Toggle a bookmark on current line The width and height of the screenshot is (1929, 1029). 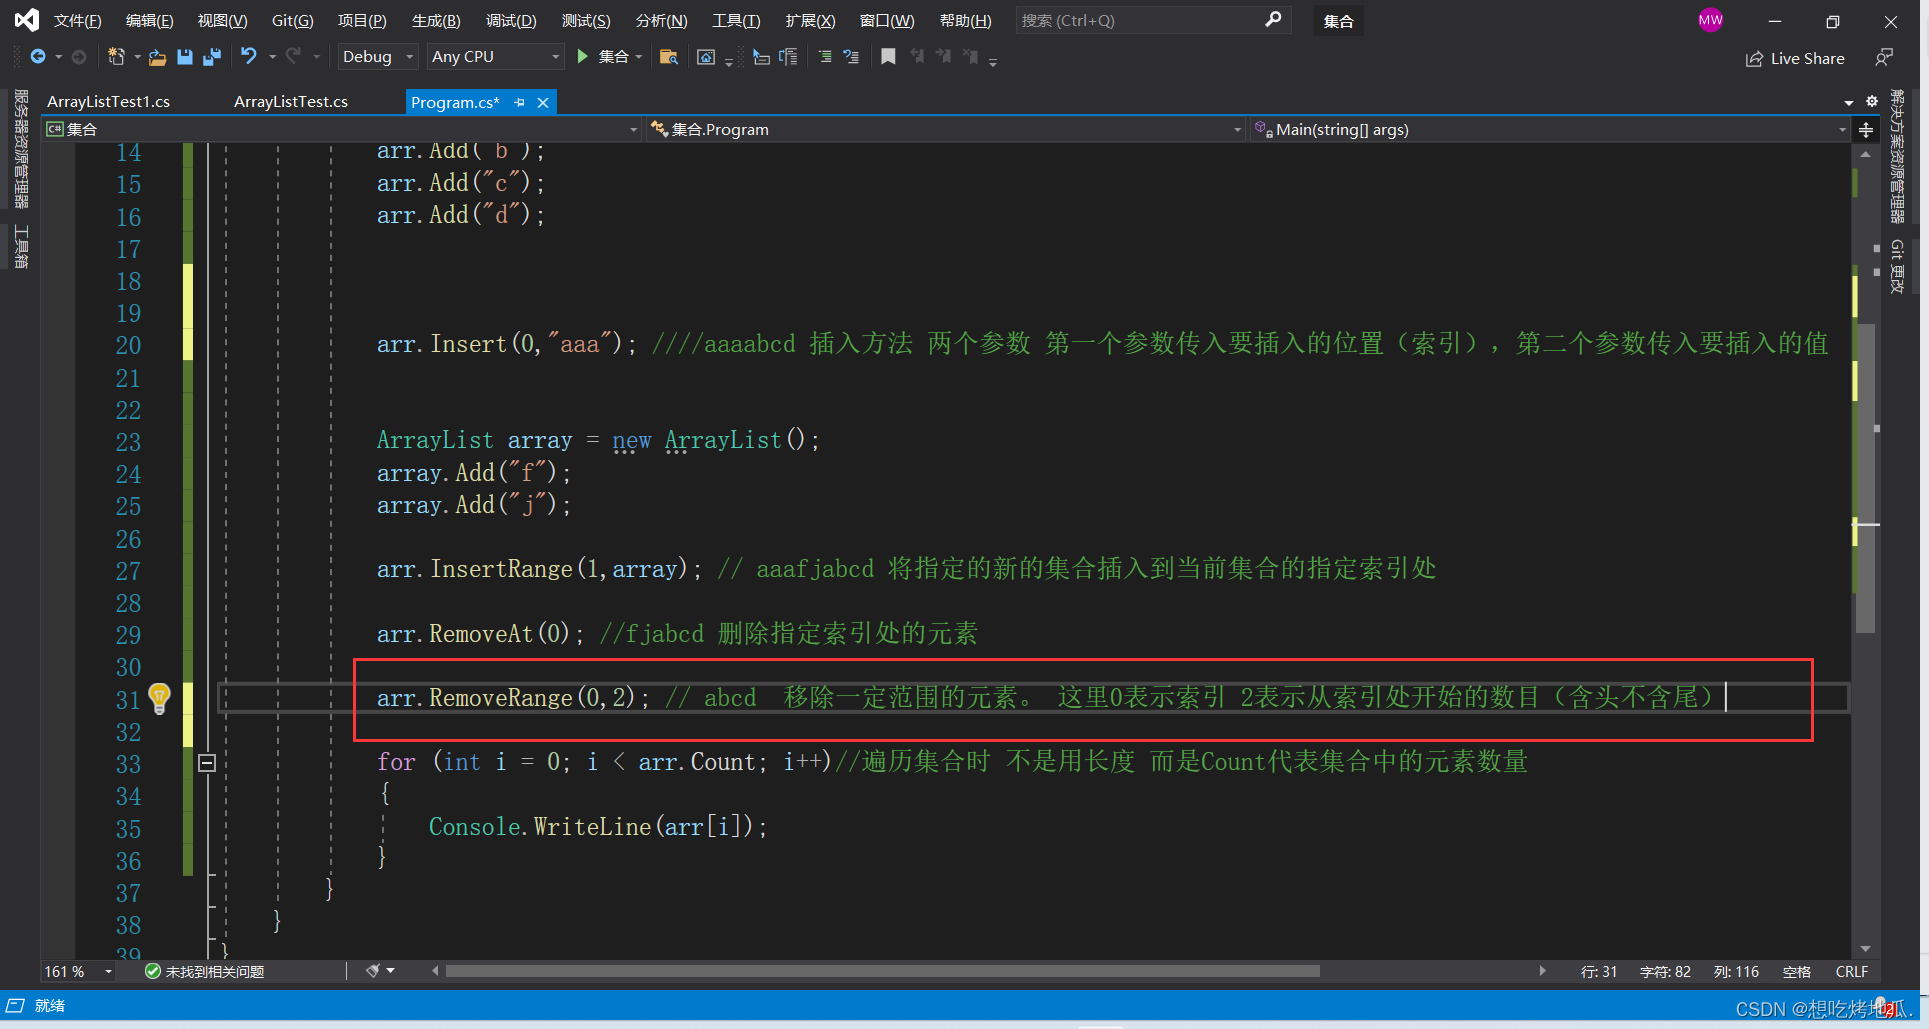(888, 57)
